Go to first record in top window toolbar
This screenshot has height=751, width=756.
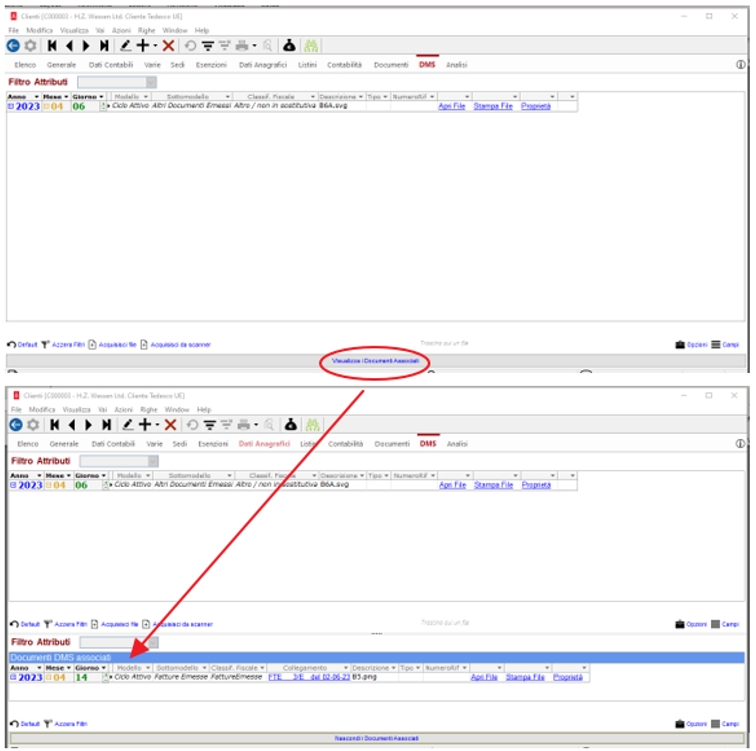[52, 46]
